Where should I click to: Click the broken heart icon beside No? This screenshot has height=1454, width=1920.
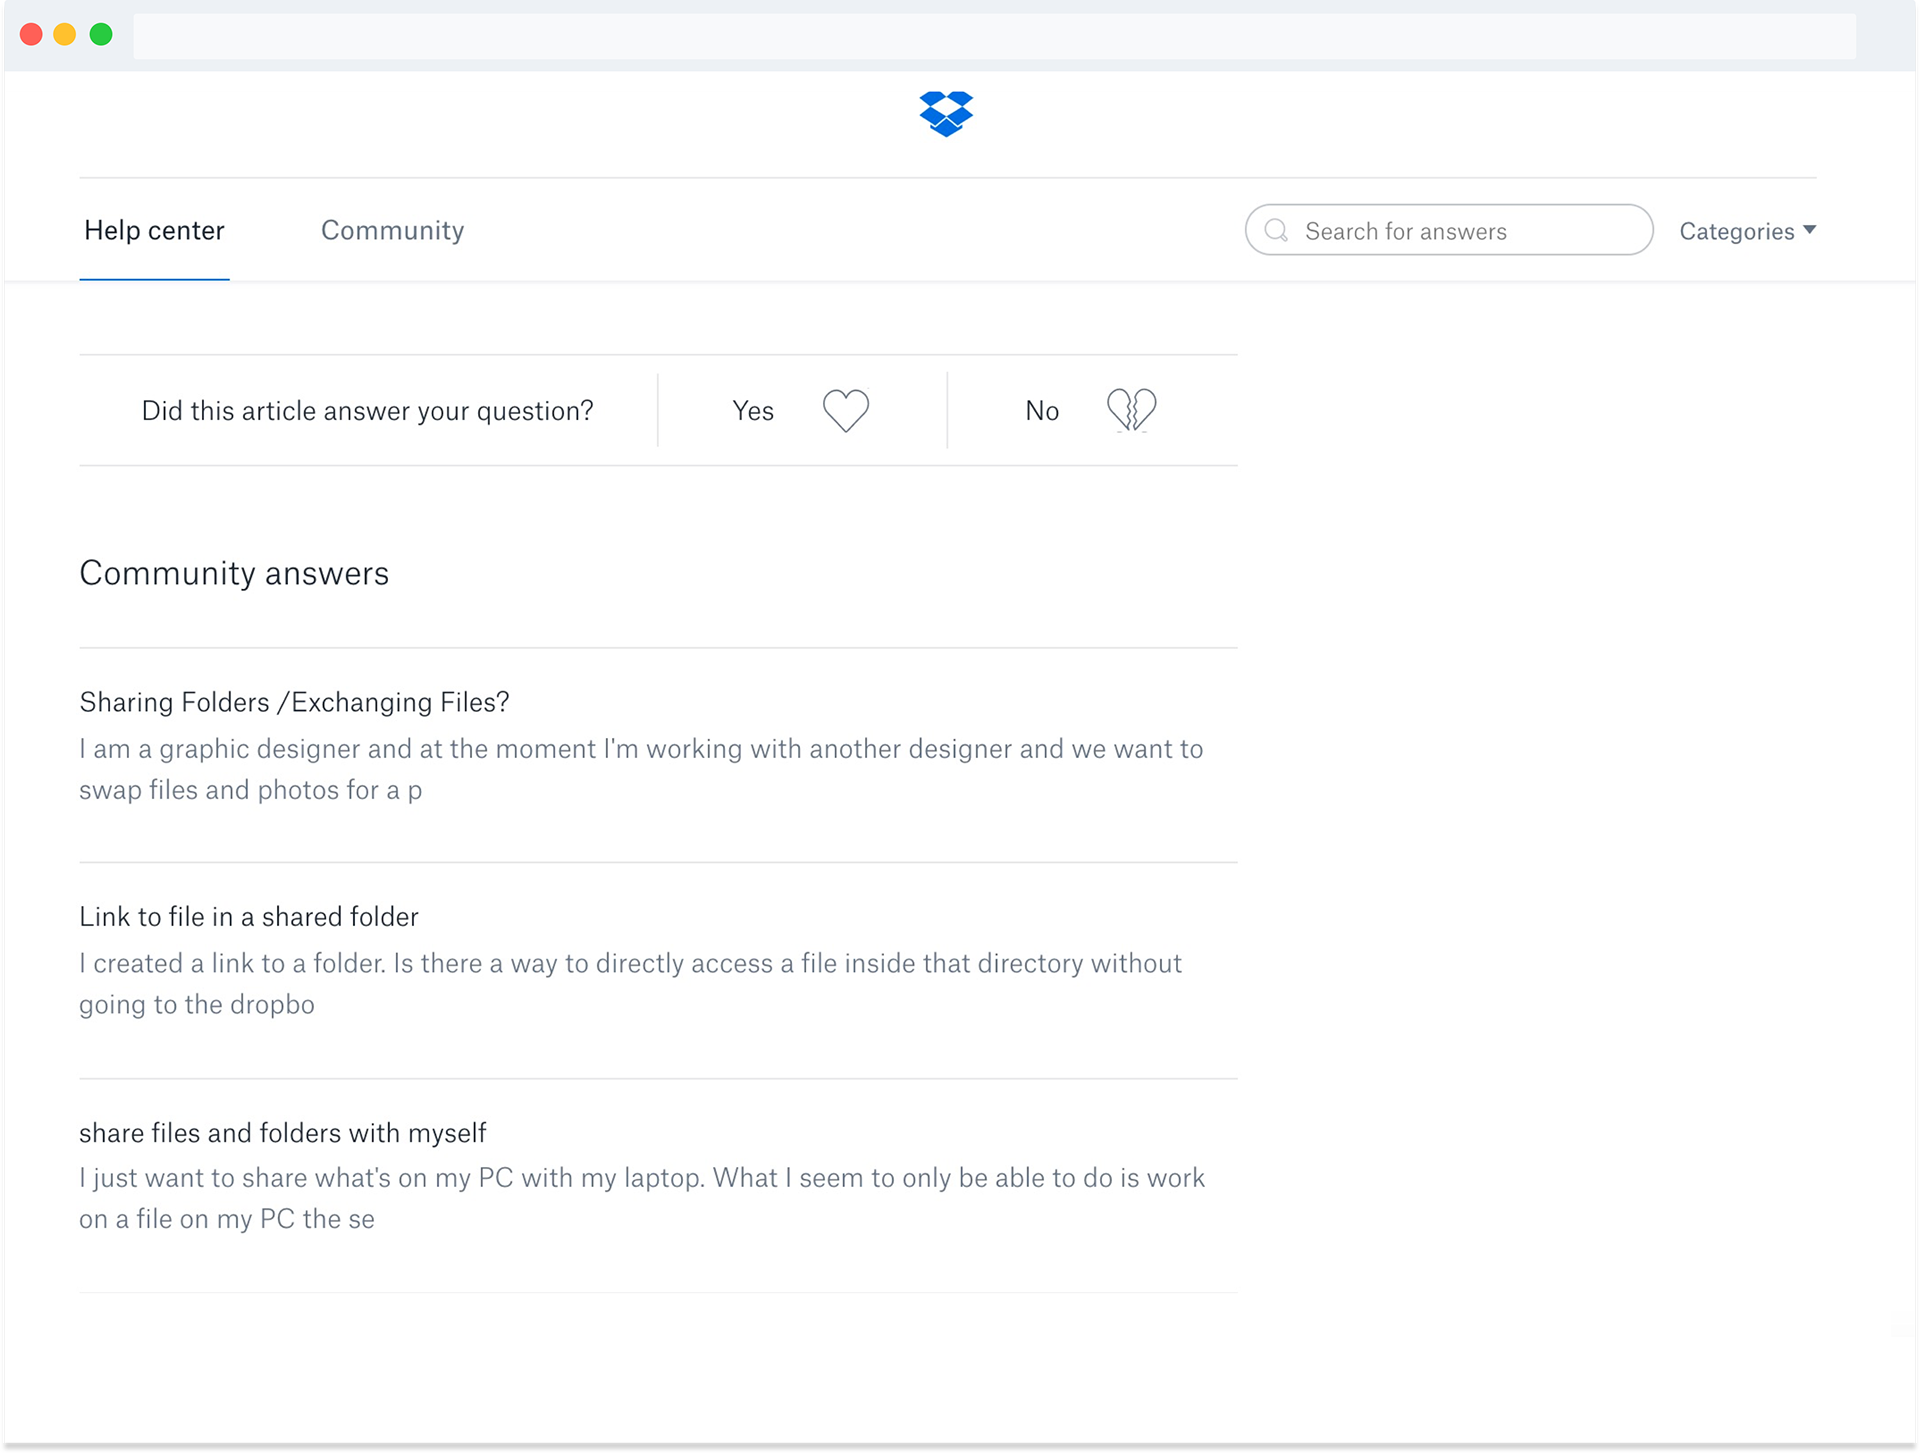(x=1131, y=410)
